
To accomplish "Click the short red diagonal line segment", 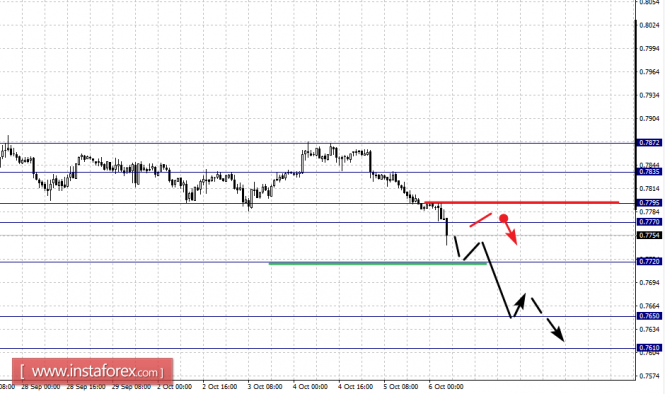I will coord(481,220).
